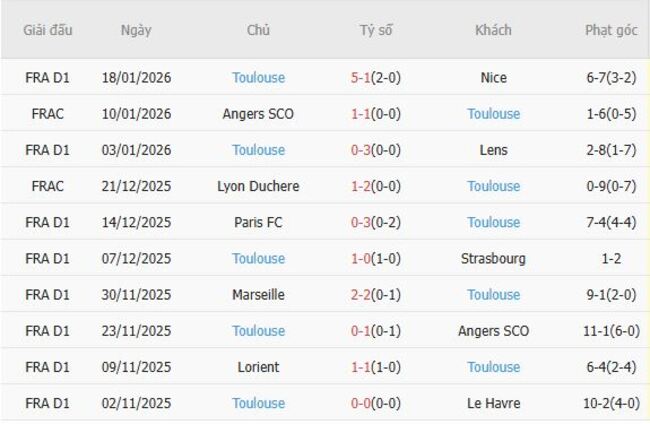This screenshot has height=424, width=650.
Task: Select the Lyon Duchere team name
Action: click(258, 186)
